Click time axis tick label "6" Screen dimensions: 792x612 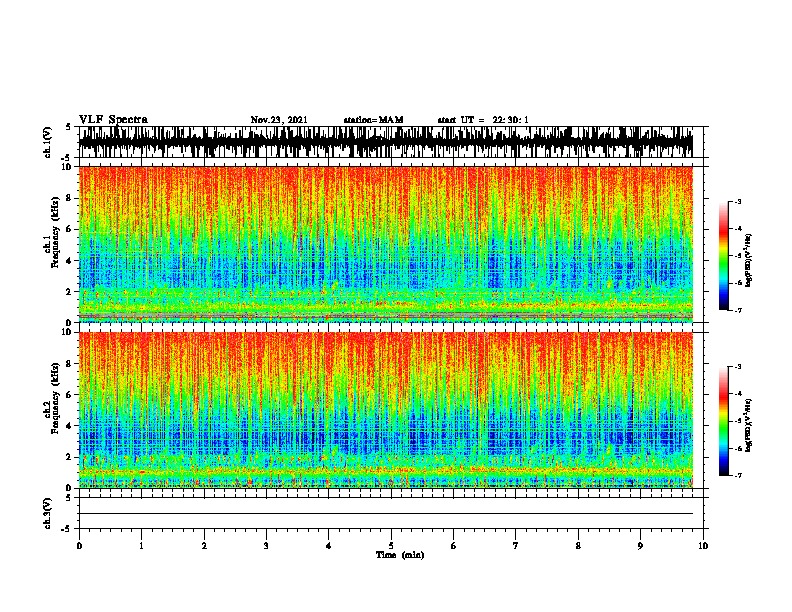[453, 545]
